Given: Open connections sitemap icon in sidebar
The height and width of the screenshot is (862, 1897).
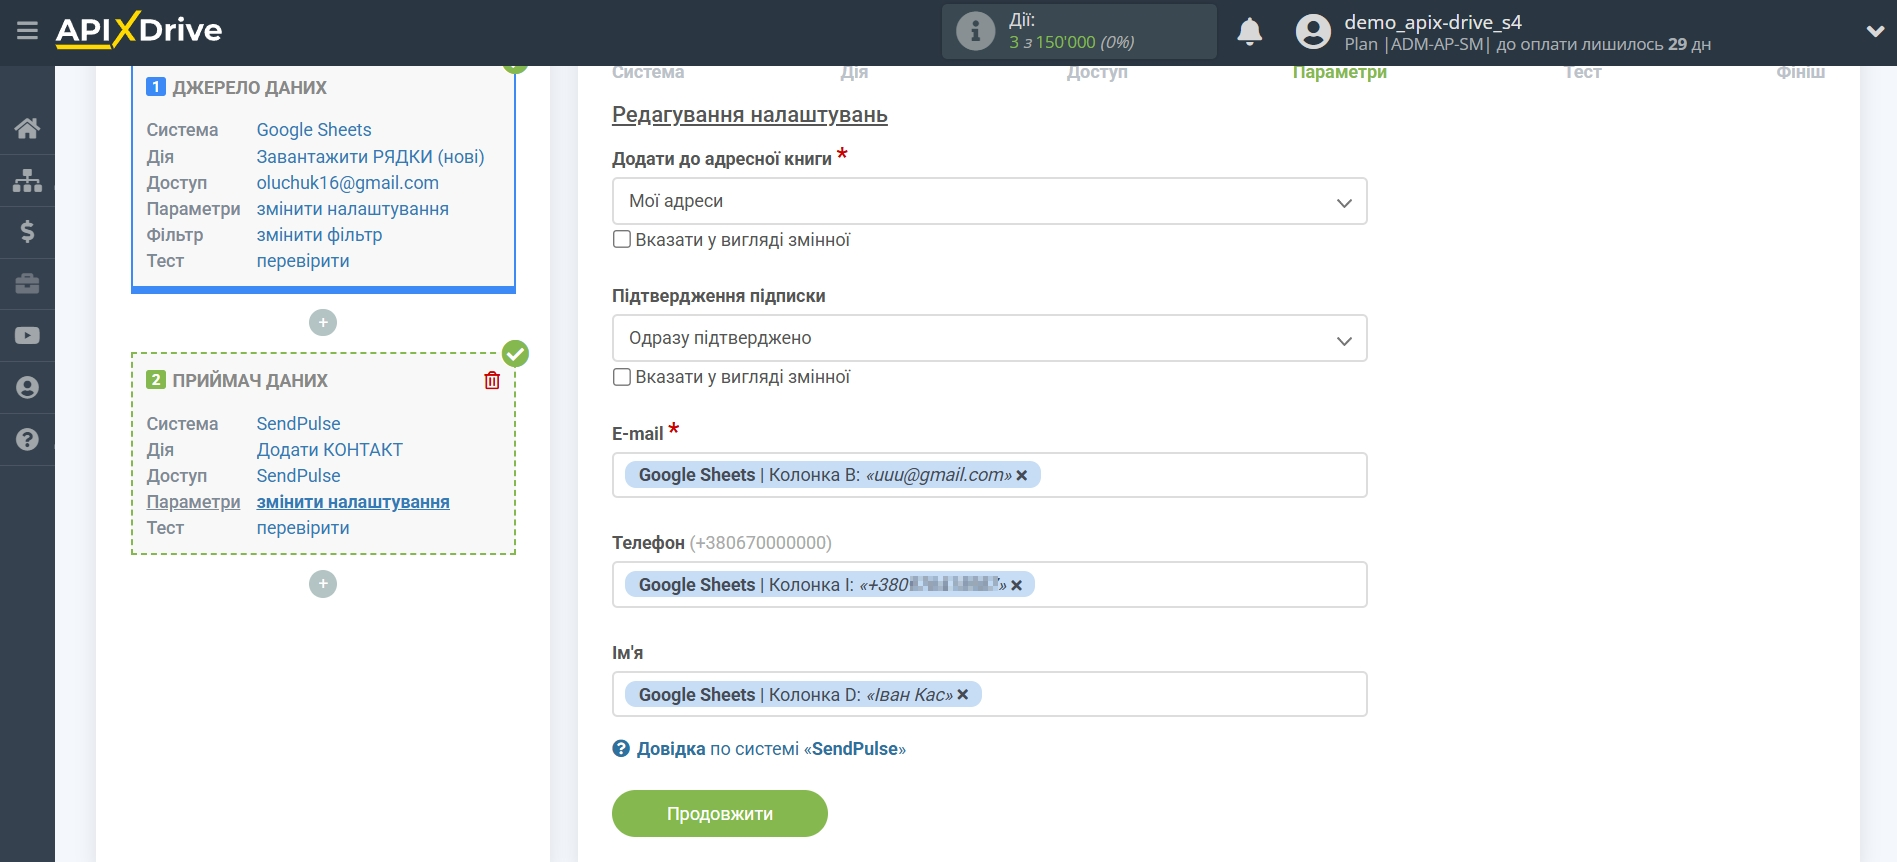Looking at the screenshot, I should tap(27, 180).
